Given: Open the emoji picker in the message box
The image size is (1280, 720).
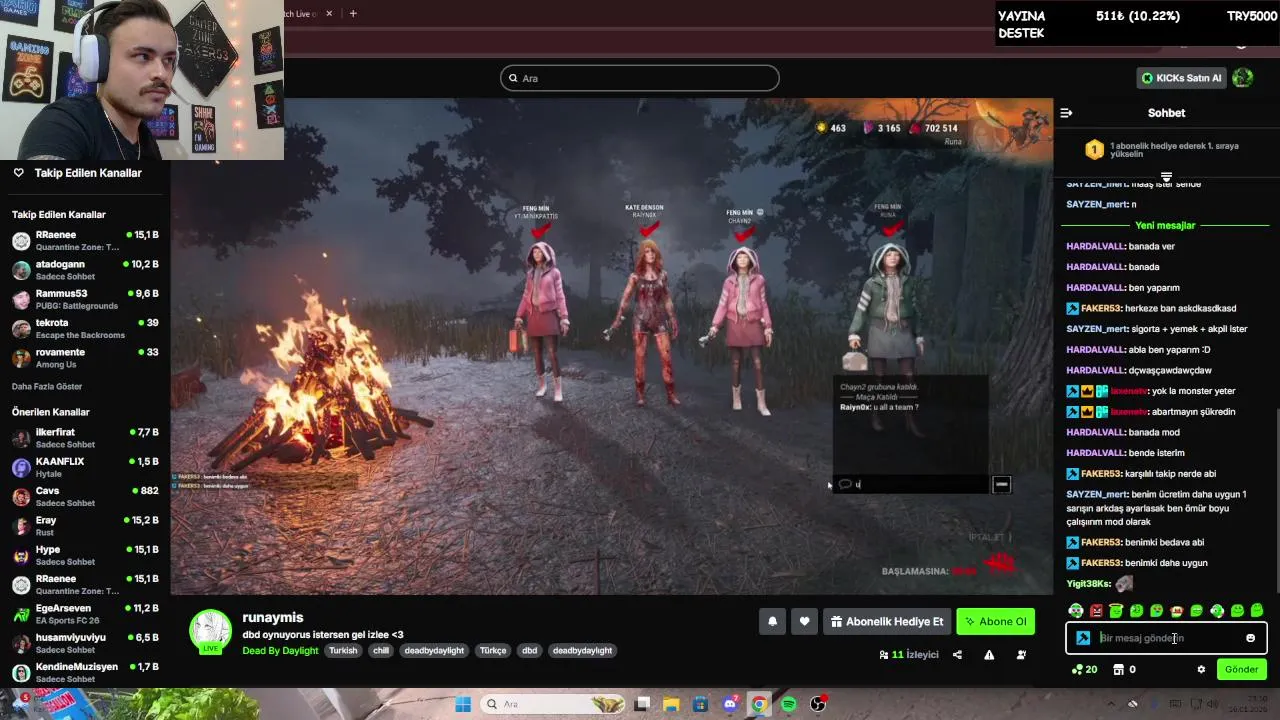Looking at the screenshot, I should (1250, 638).
